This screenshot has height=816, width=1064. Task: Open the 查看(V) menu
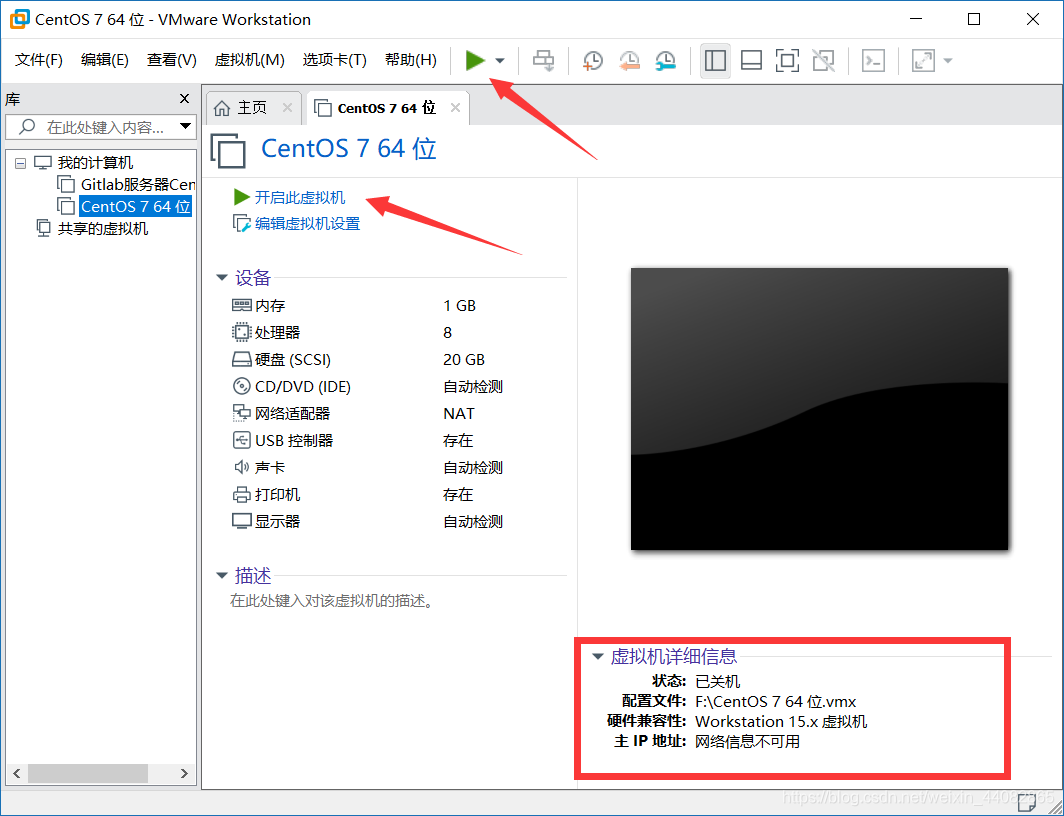point(172,60)
